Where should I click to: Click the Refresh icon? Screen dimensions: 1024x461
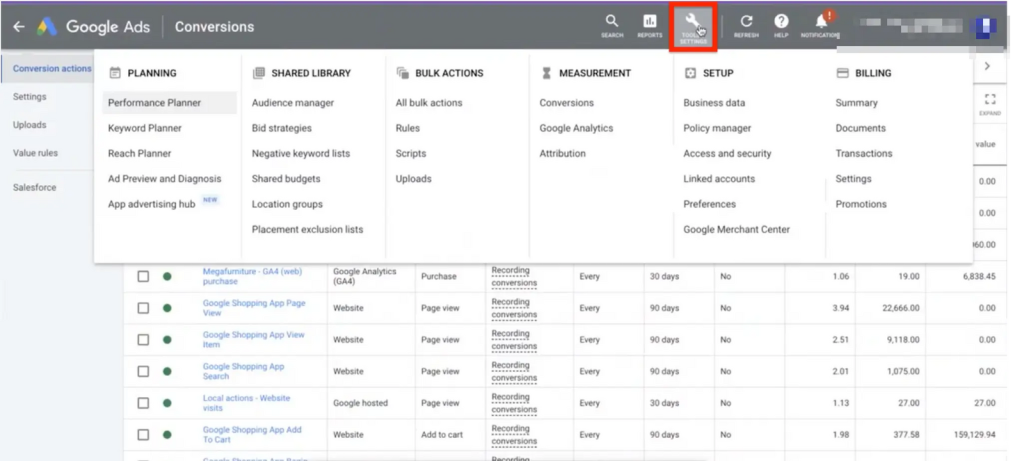(746, 26)
